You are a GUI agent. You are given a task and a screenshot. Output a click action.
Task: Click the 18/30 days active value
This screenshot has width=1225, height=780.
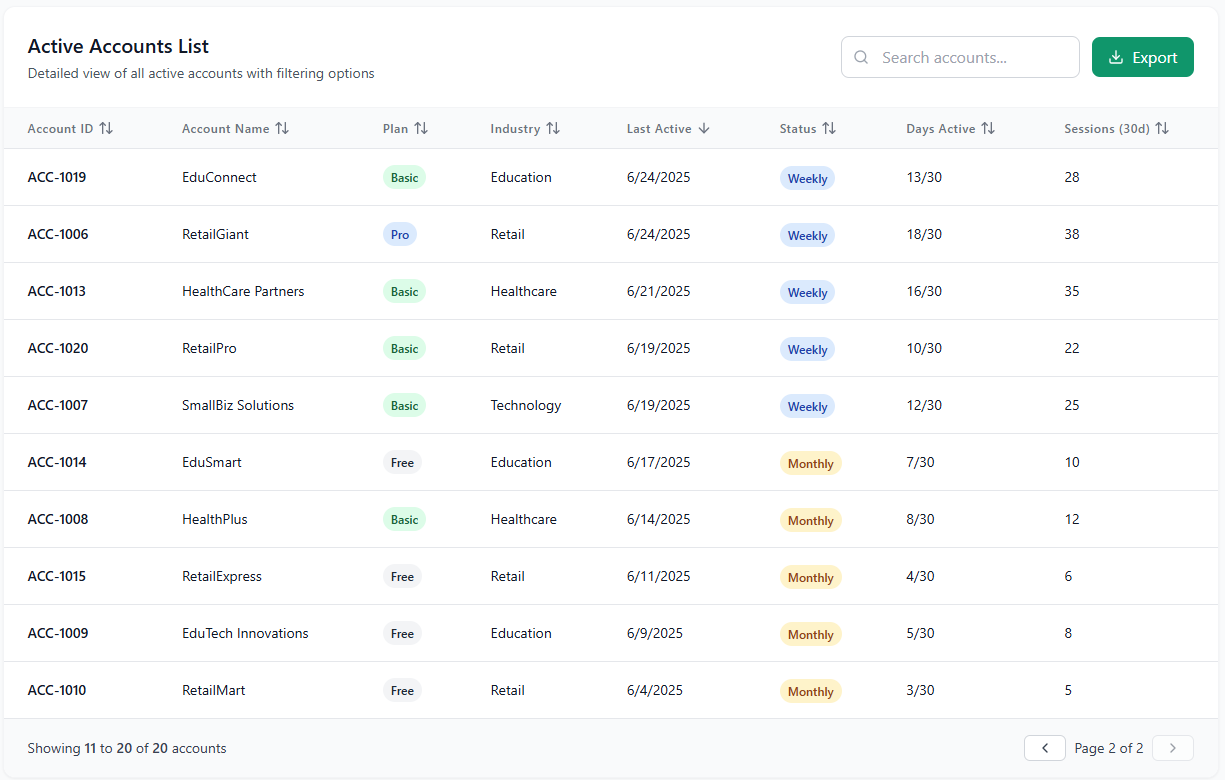point(924,234)
